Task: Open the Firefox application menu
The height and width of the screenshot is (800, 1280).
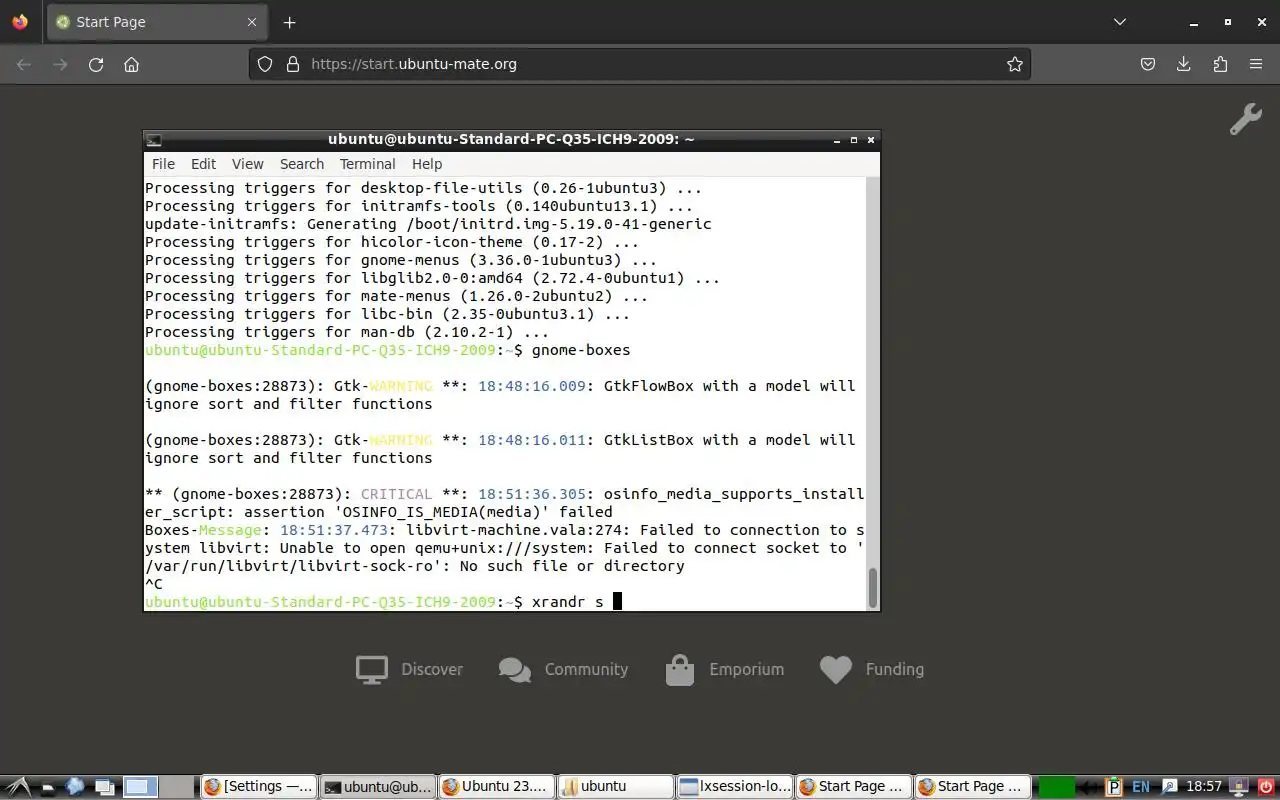Action: pyautogui.click(x=1256, y=64)
